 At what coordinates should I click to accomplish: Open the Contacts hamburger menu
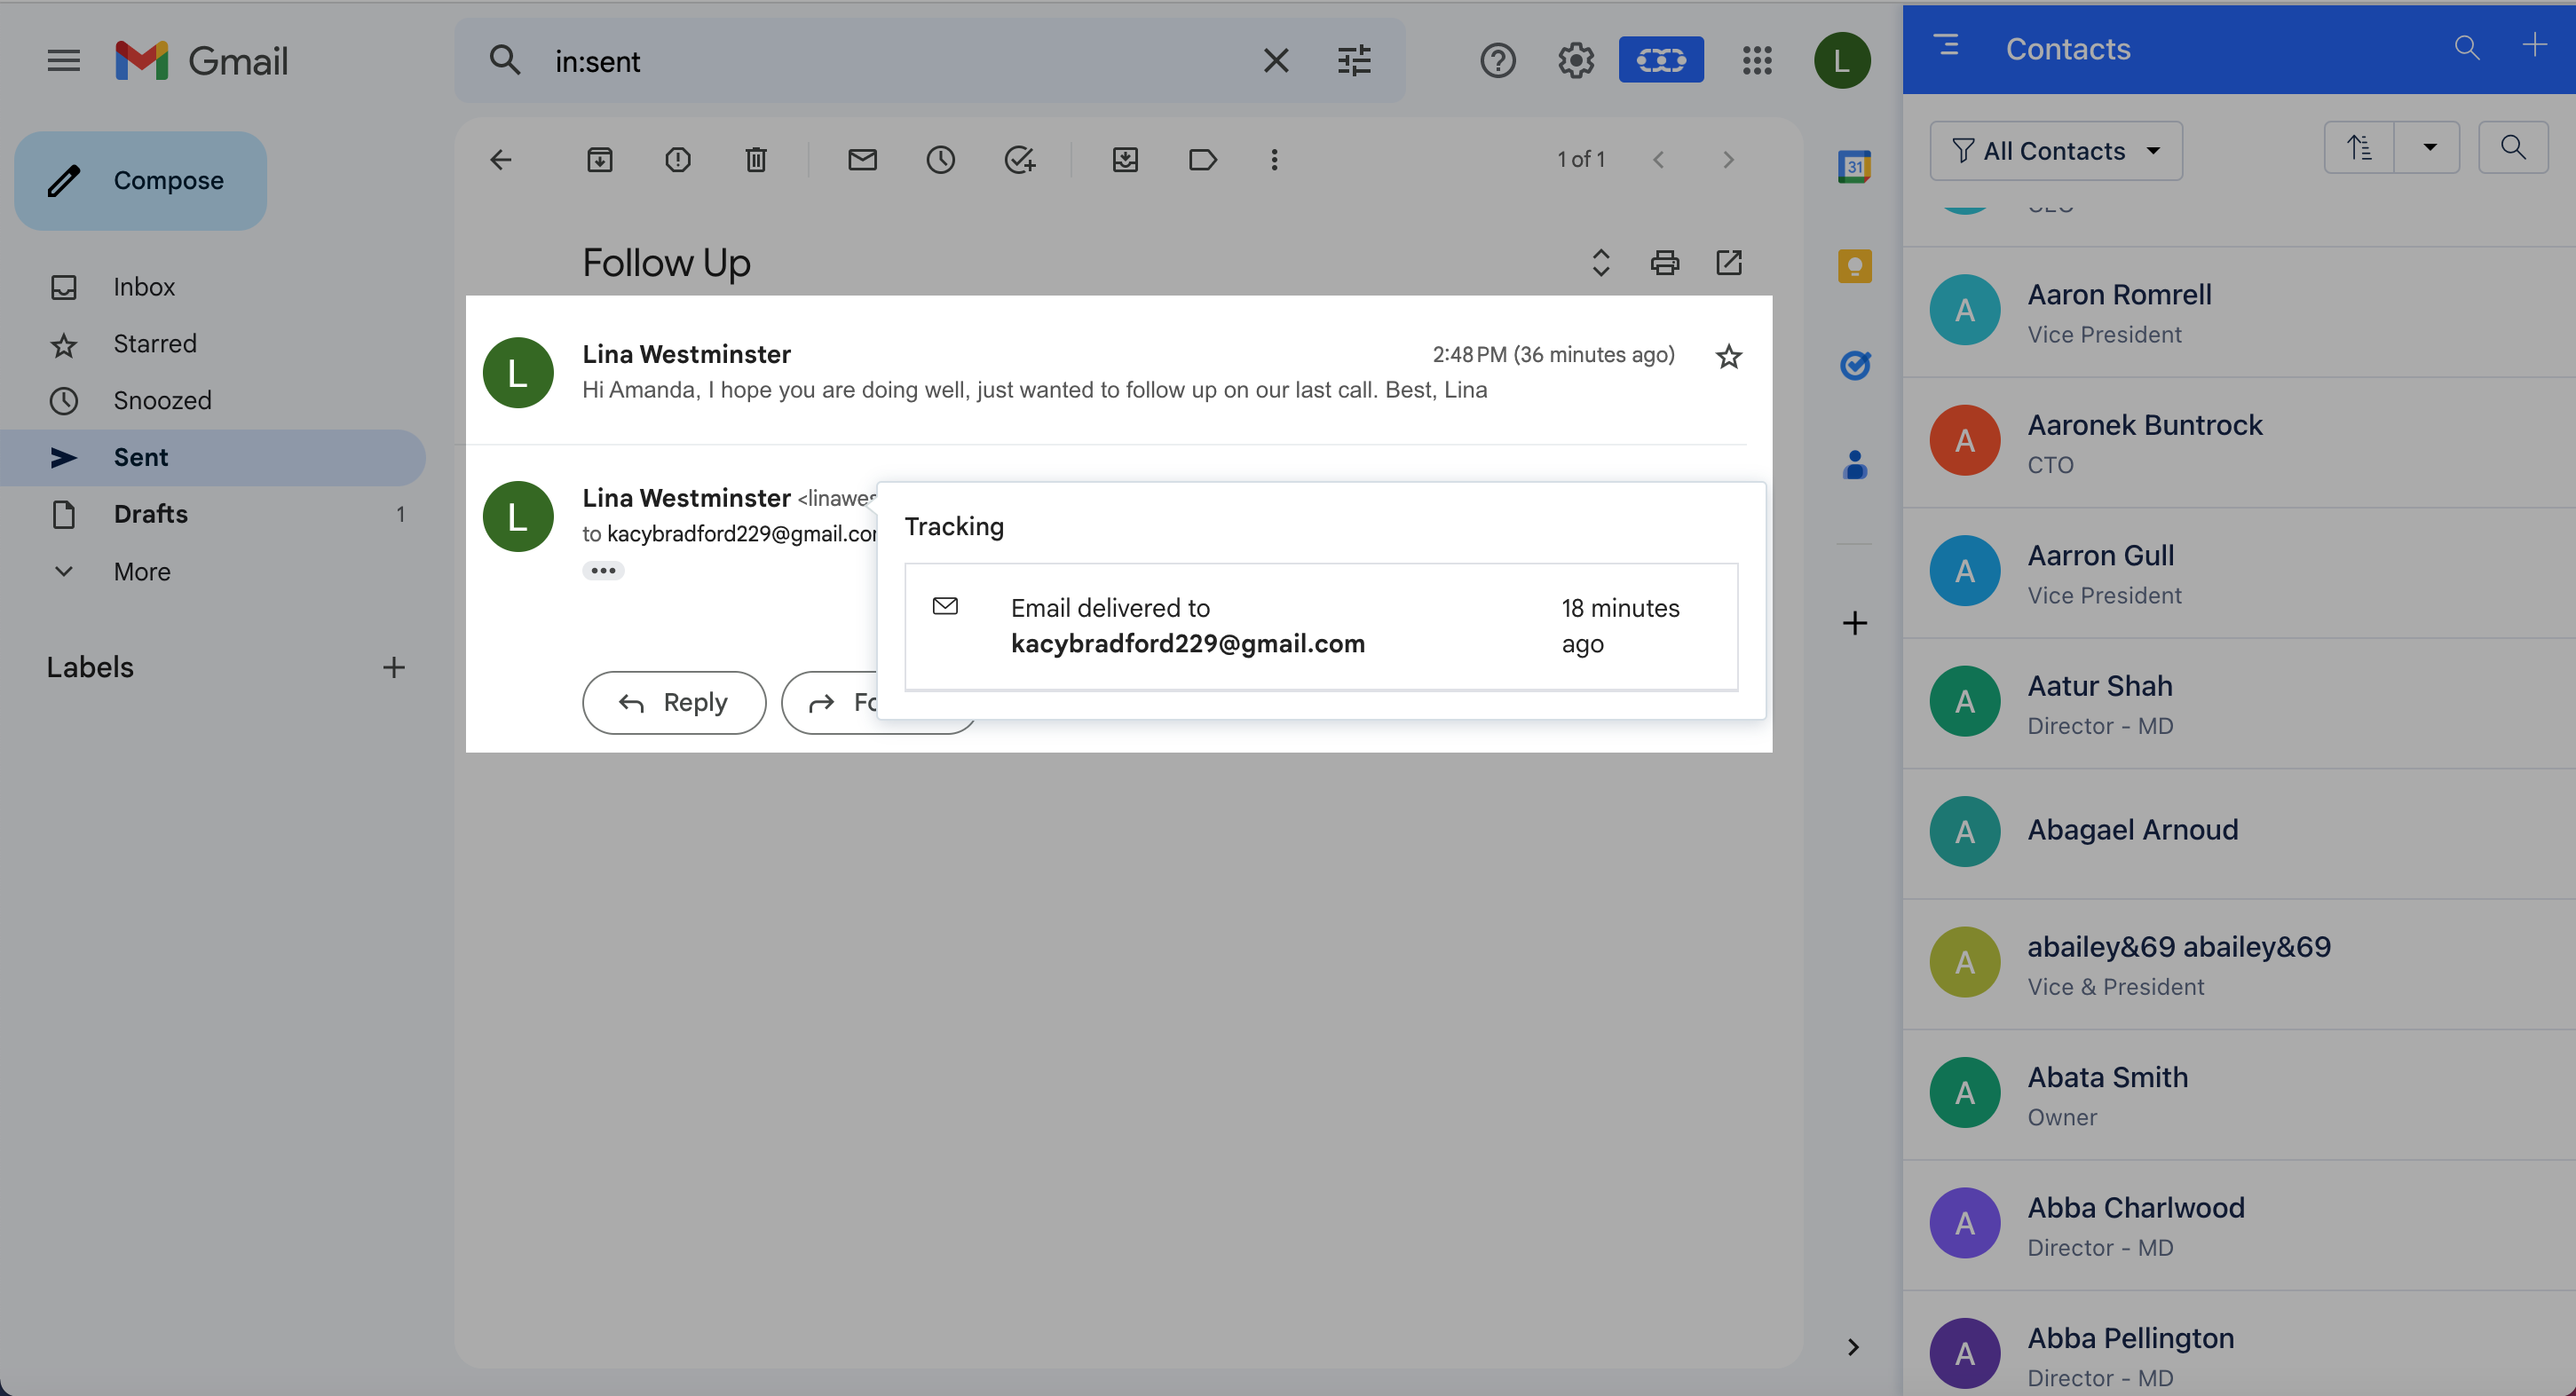(x=1947, y=47)
